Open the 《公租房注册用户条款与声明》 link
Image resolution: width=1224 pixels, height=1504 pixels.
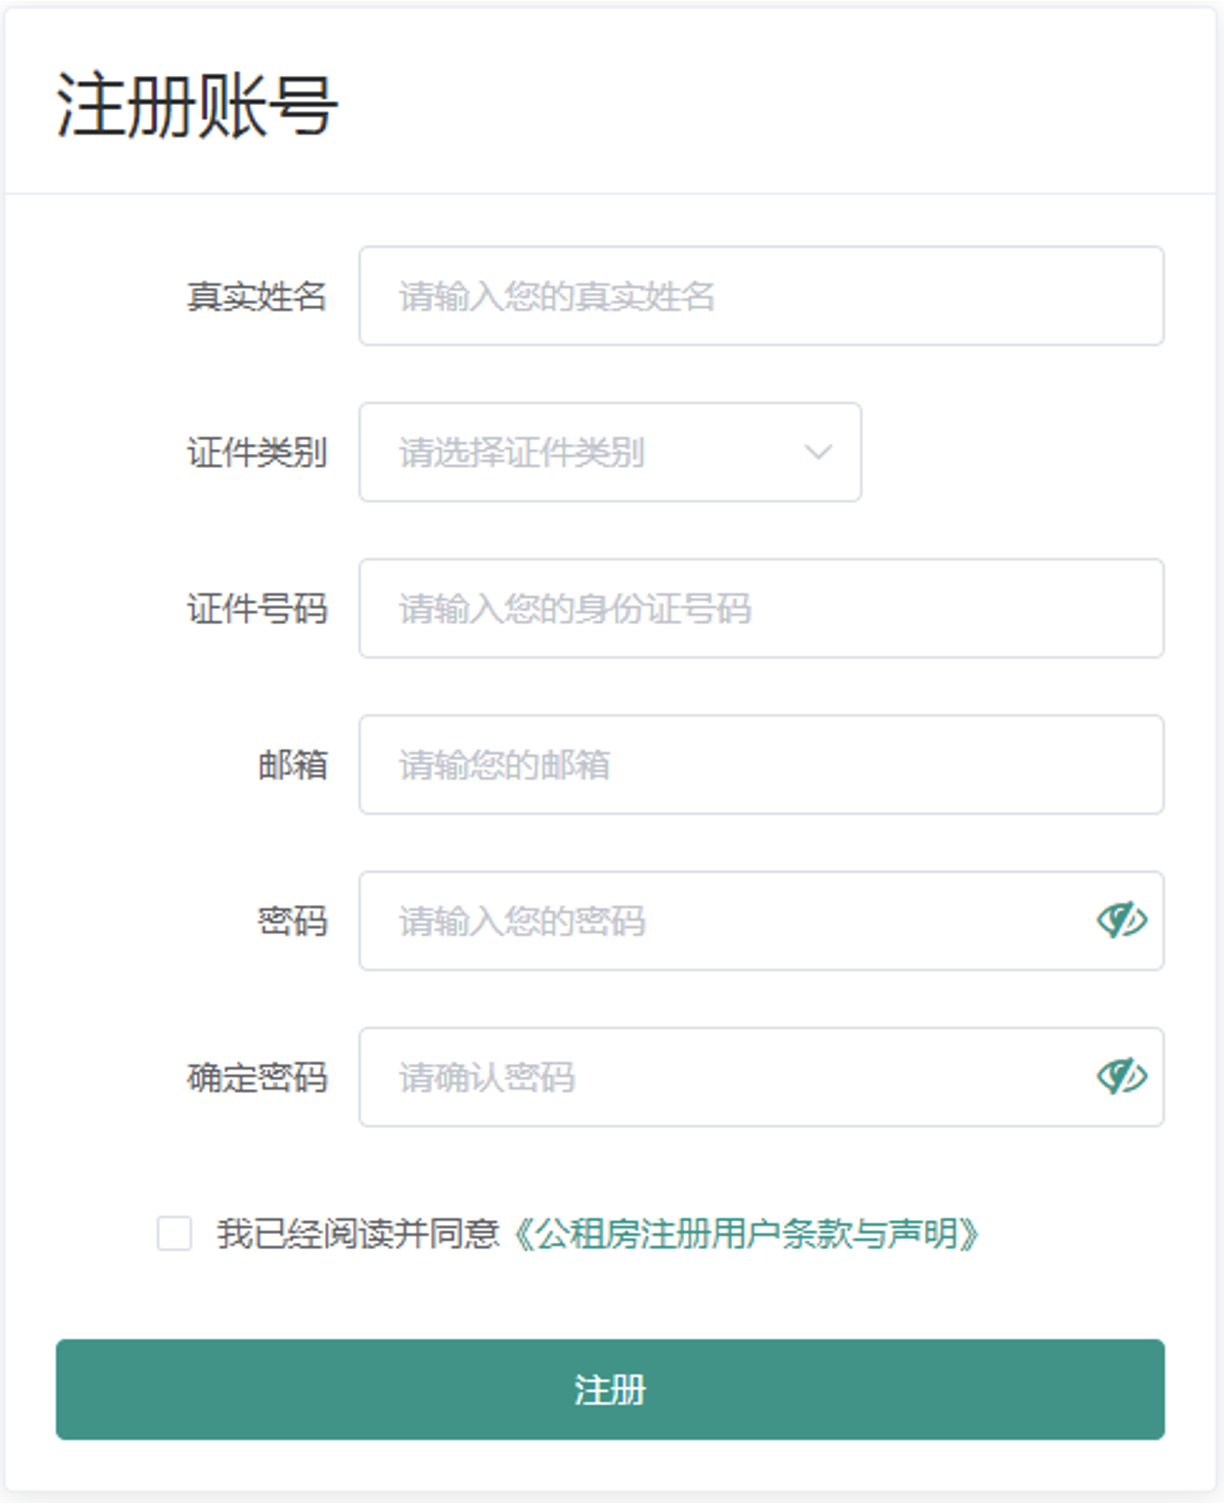click(x=746, y=1234)
